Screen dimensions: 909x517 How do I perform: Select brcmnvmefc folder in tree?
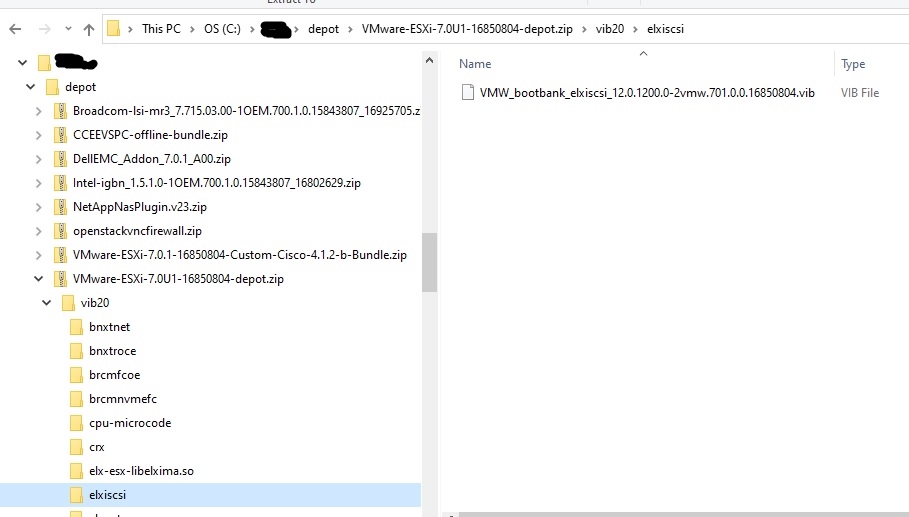[x=123, y=399]
